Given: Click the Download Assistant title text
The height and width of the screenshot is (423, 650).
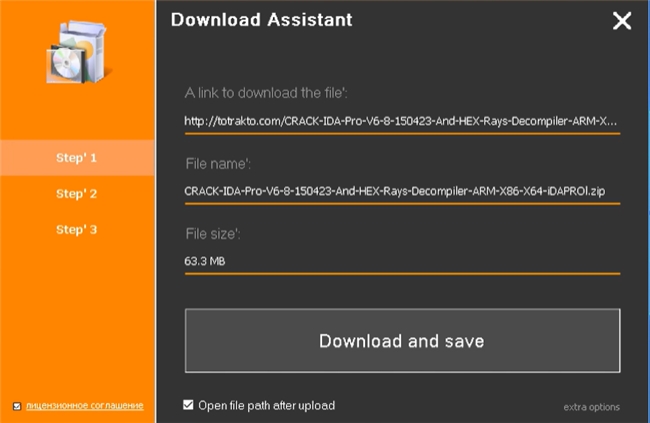Looking at the screenshot, I should [261, 19].
